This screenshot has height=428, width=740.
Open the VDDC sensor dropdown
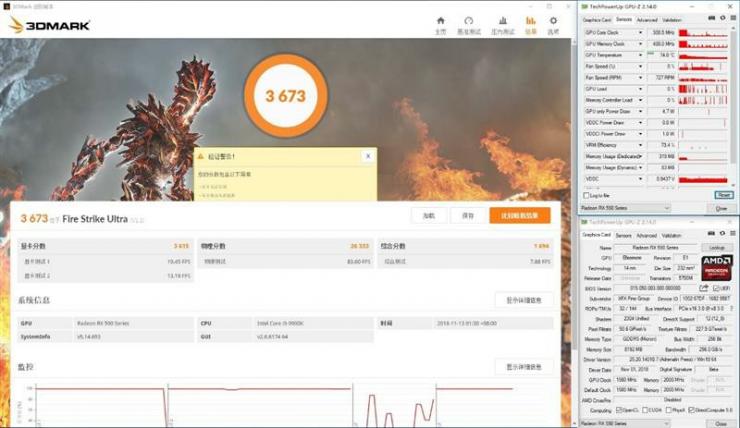tap(640, 179)
